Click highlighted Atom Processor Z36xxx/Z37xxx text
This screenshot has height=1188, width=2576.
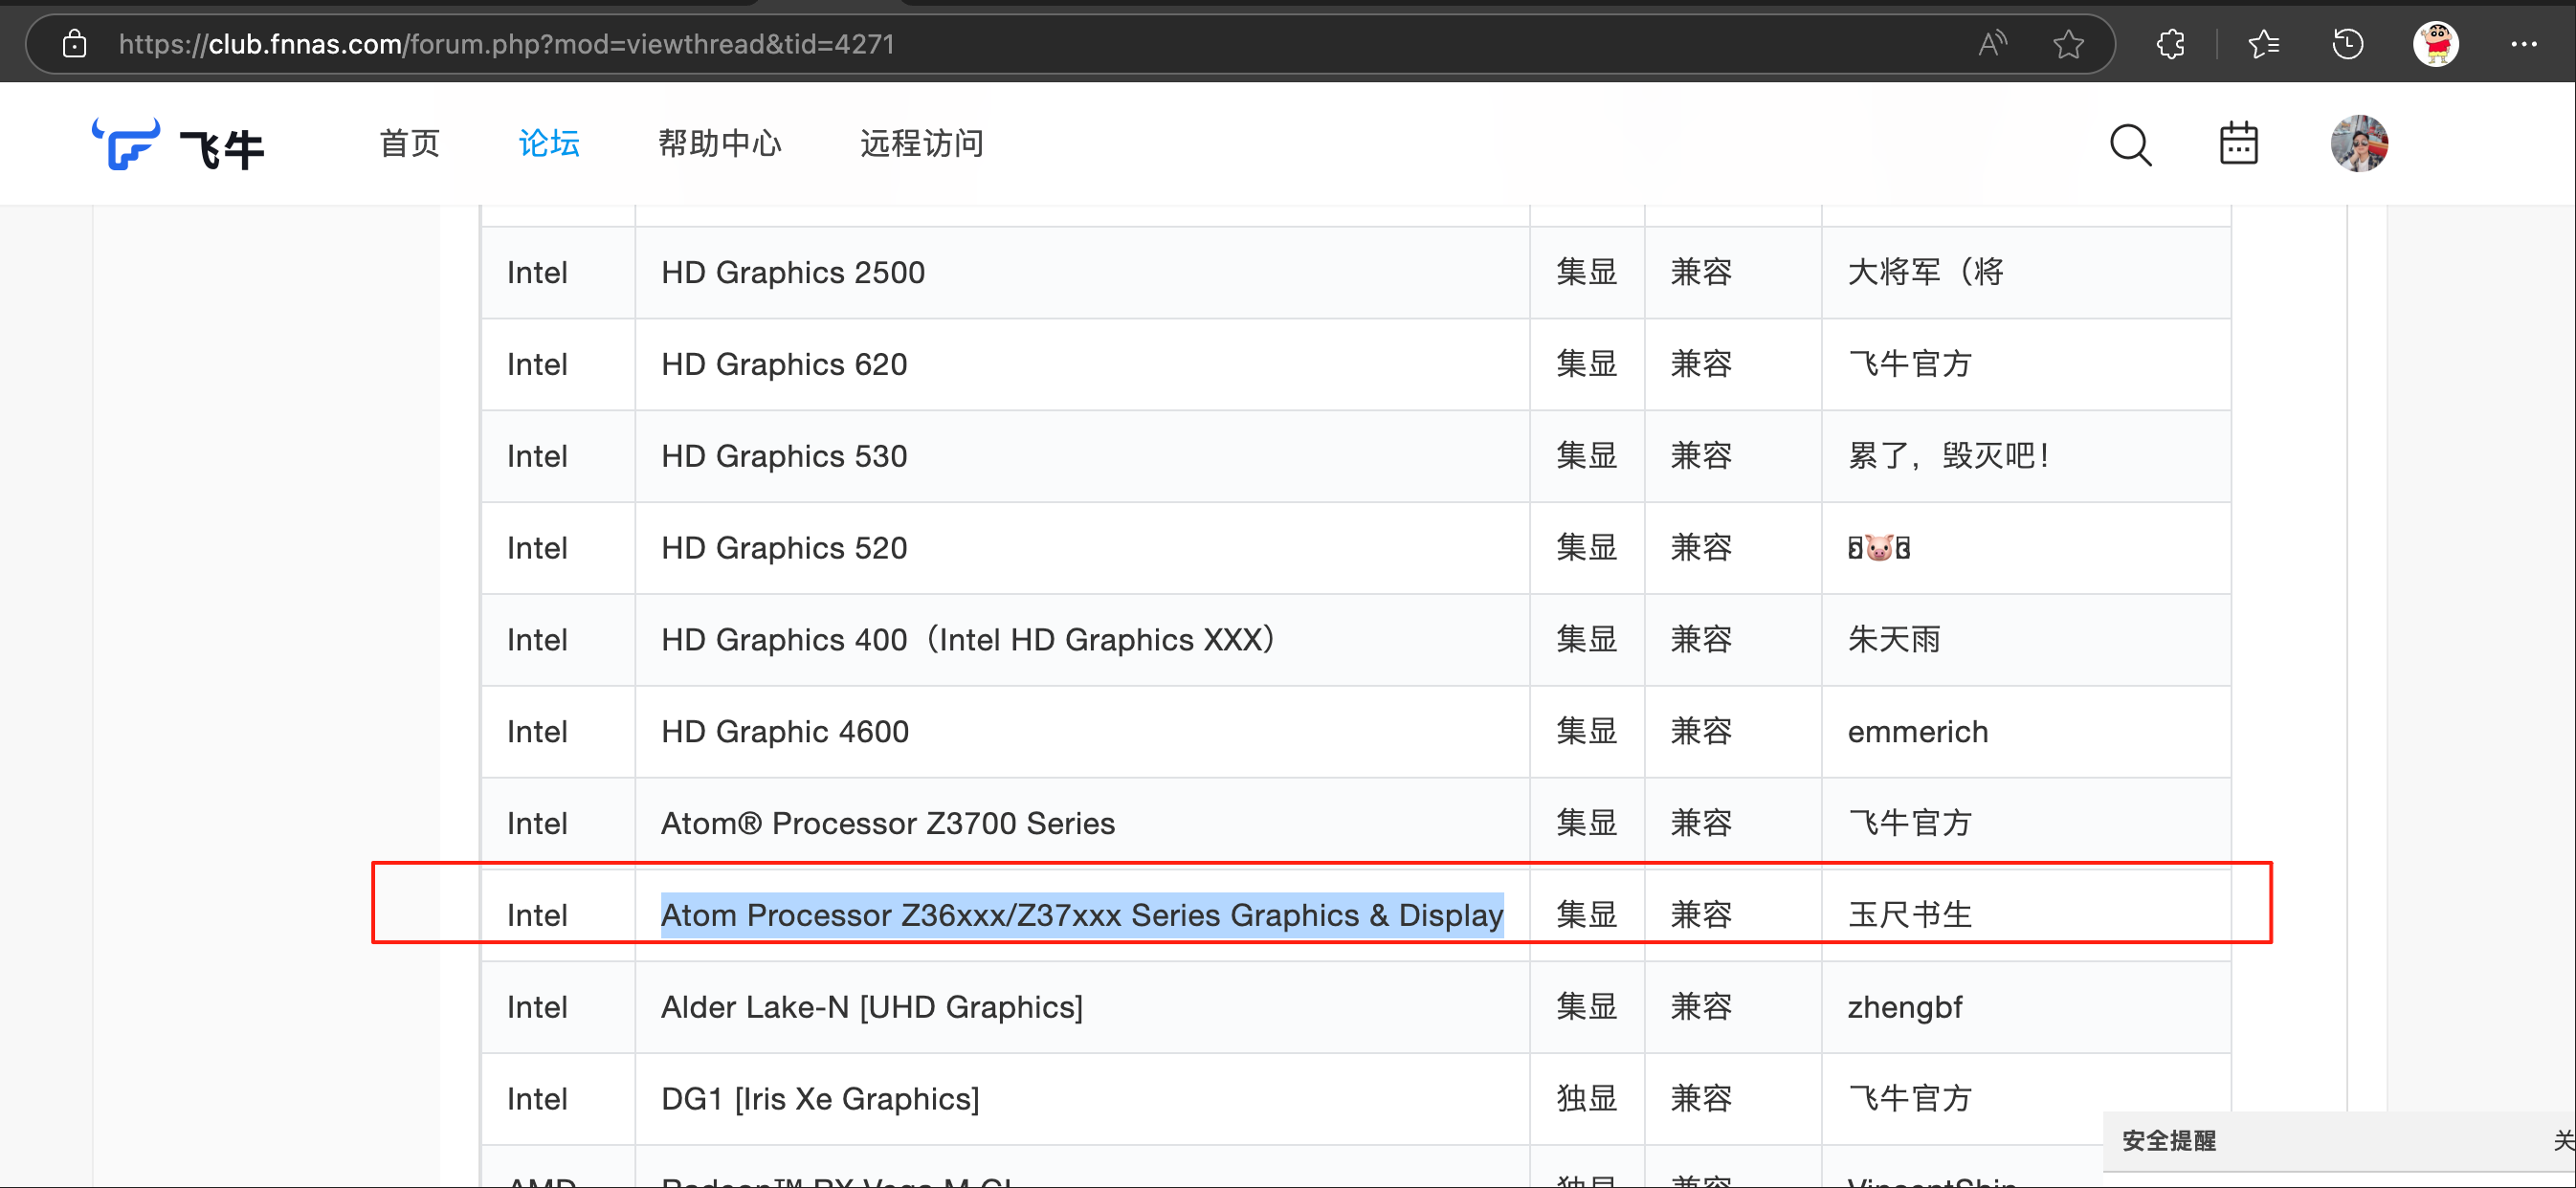(1081, 914)
